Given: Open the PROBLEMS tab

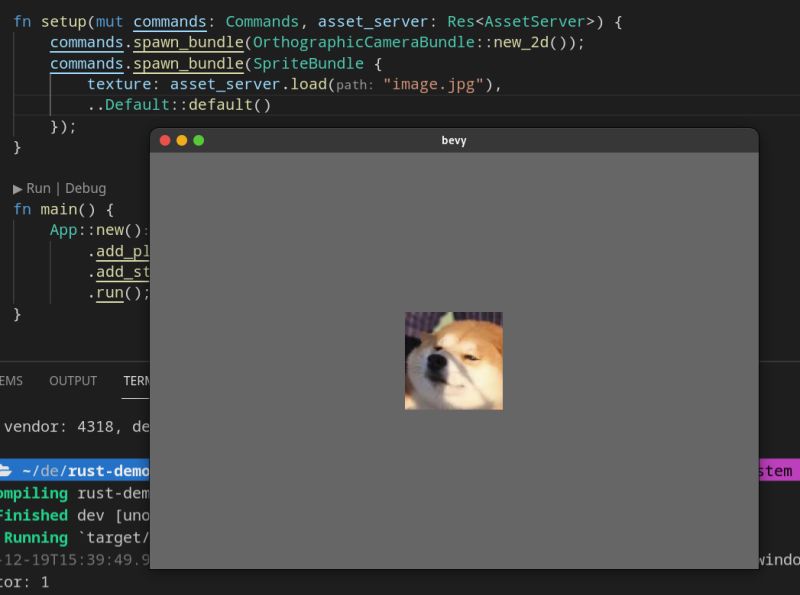Looking at the screenshot, I should (x=10, y=381).
